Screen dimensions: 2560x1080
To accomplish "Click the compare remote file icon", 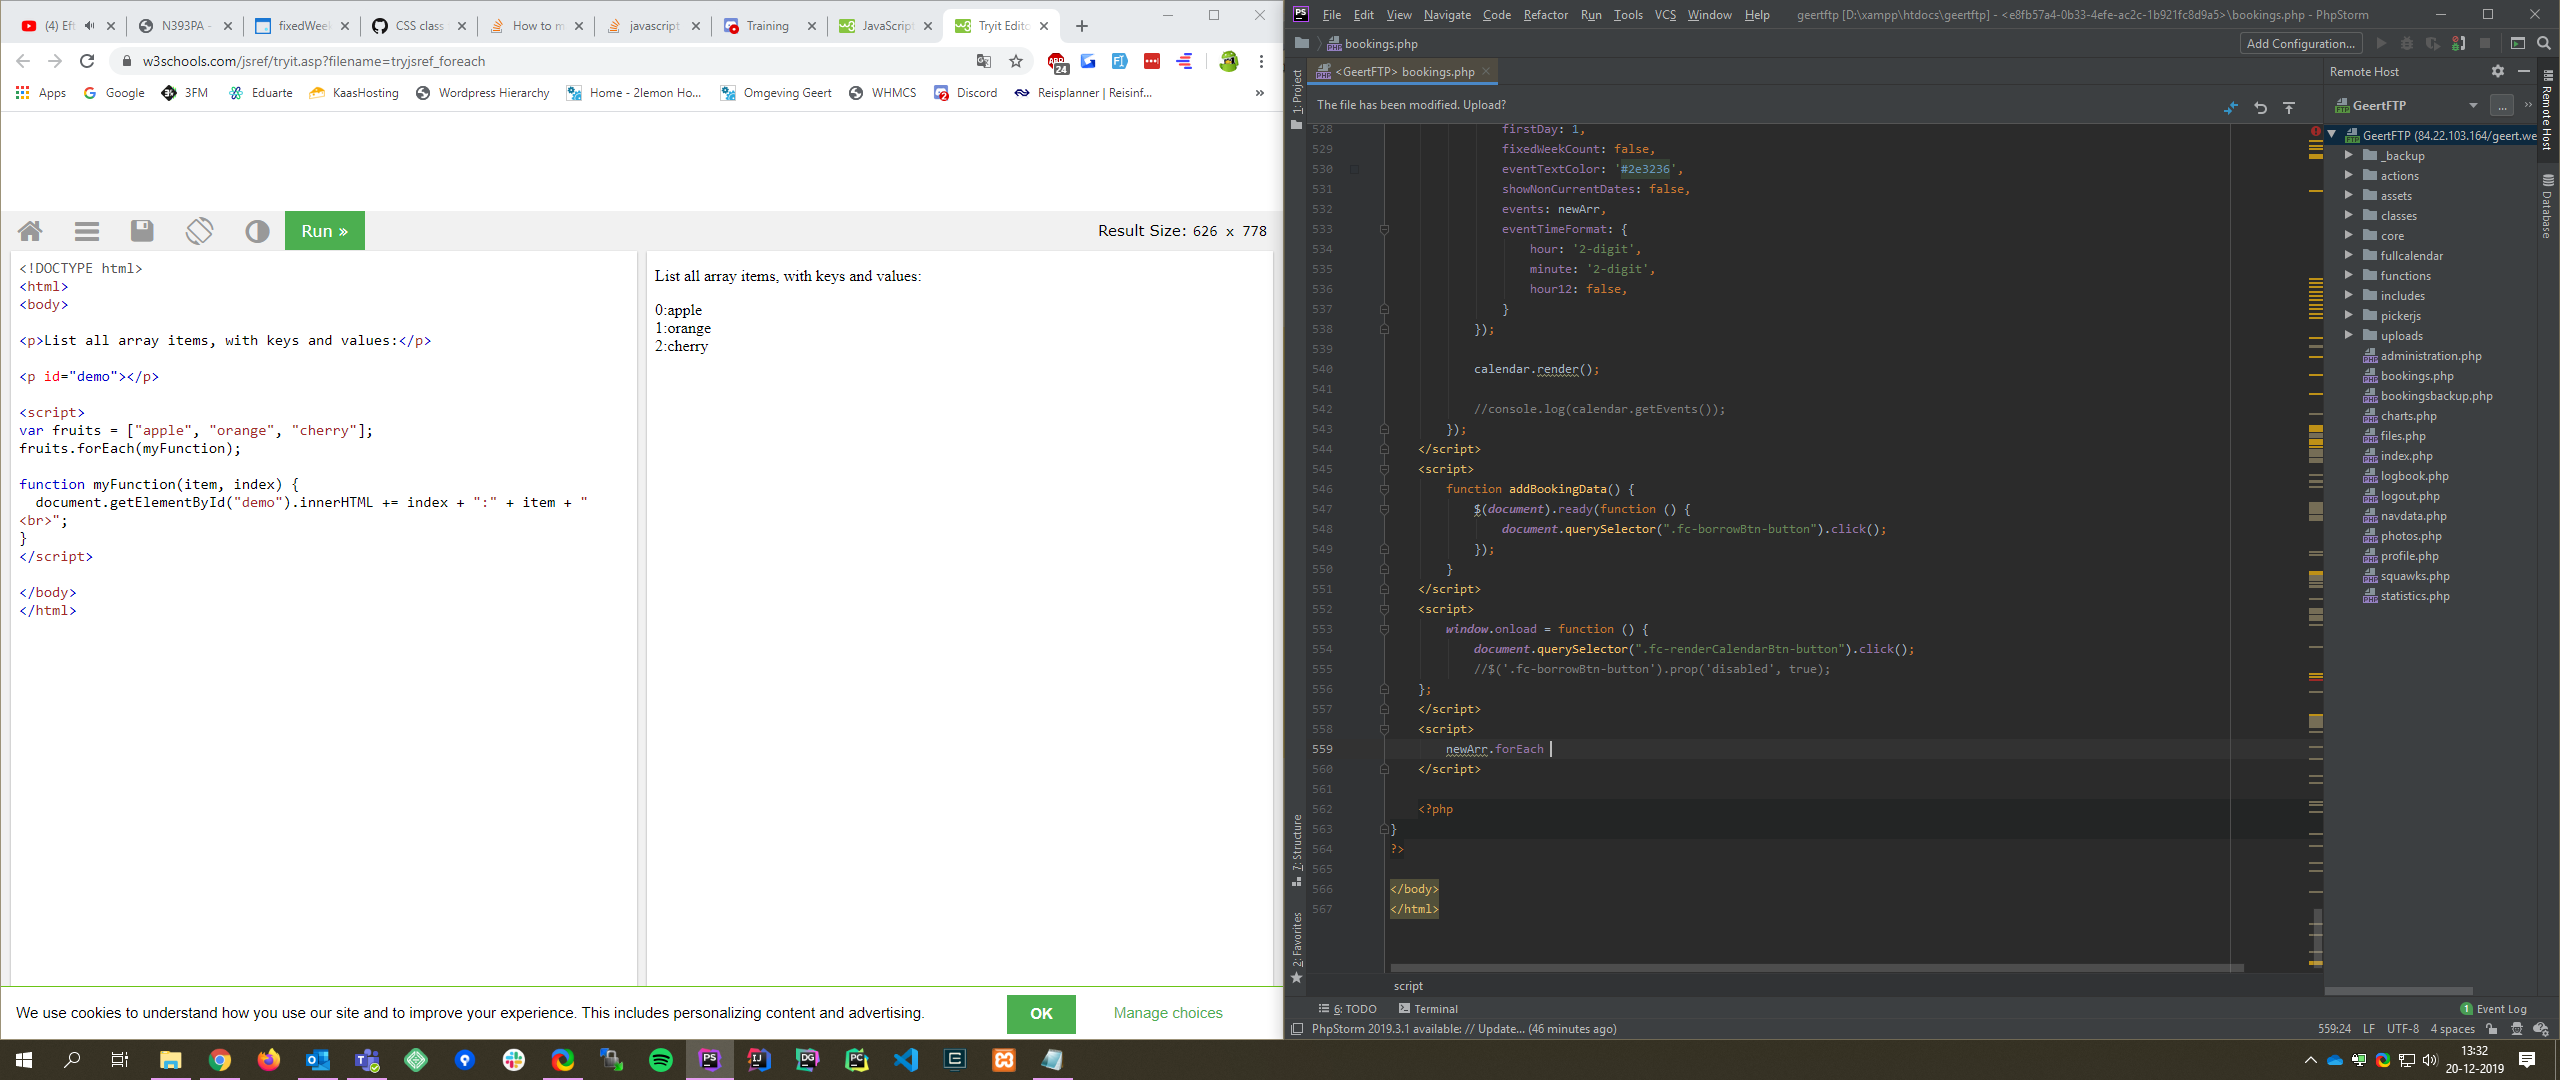I will 2231,107.
